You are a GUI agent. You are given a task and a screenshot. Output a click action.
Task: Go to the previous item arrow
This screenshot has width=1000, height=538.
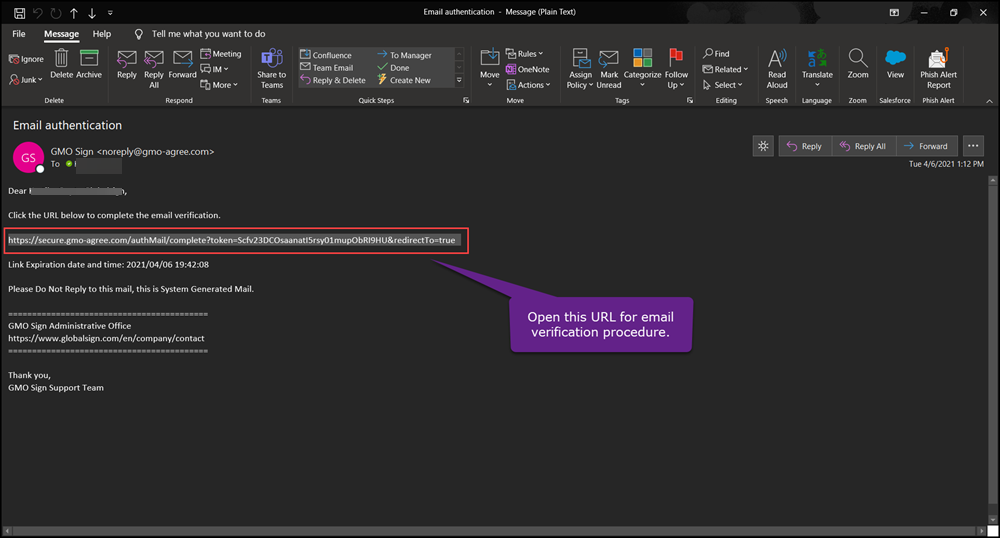point(74,13)
